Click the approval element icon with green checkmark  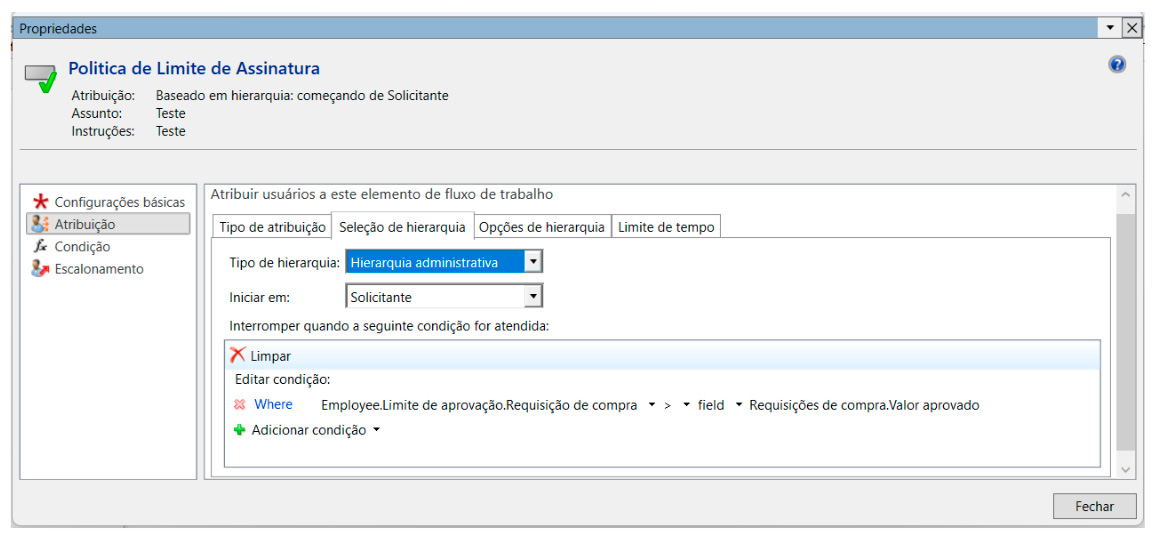41,78
